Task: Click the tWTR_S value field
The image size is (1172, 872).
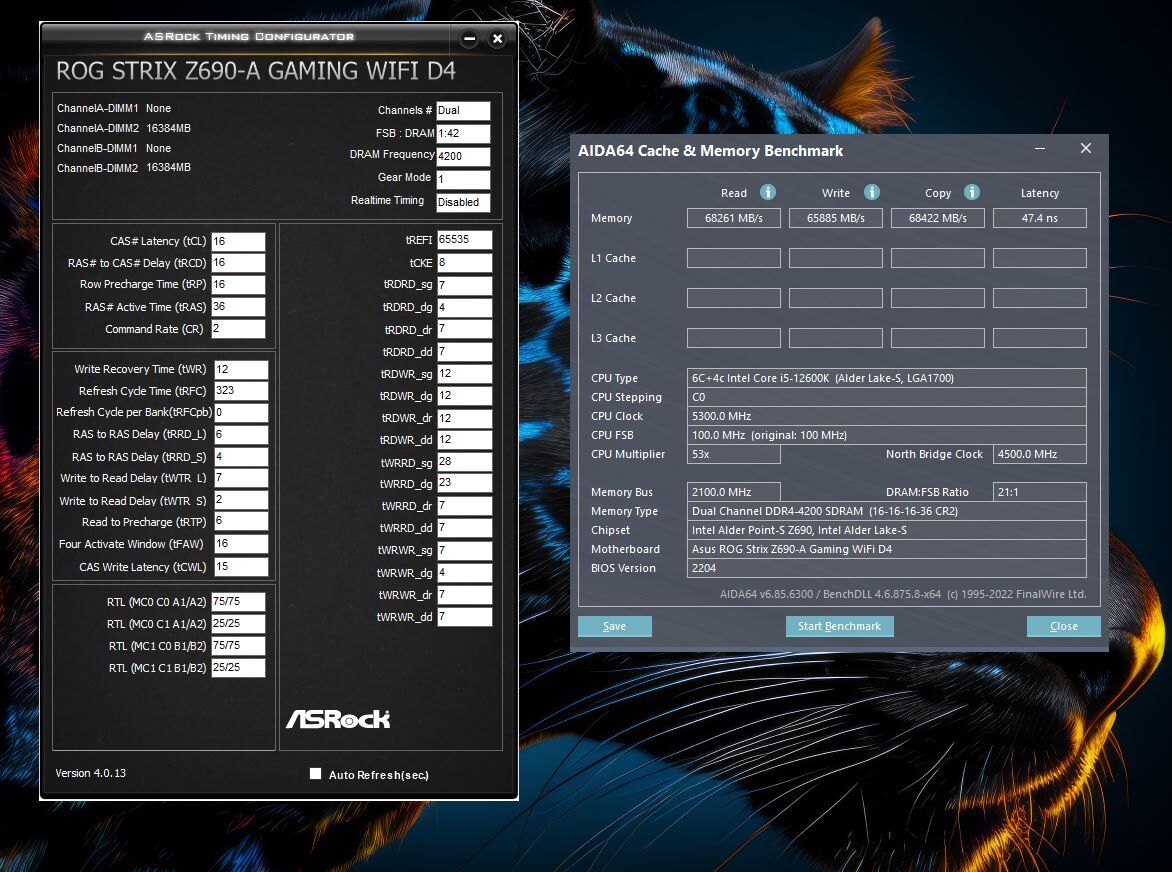Action: 241,500
